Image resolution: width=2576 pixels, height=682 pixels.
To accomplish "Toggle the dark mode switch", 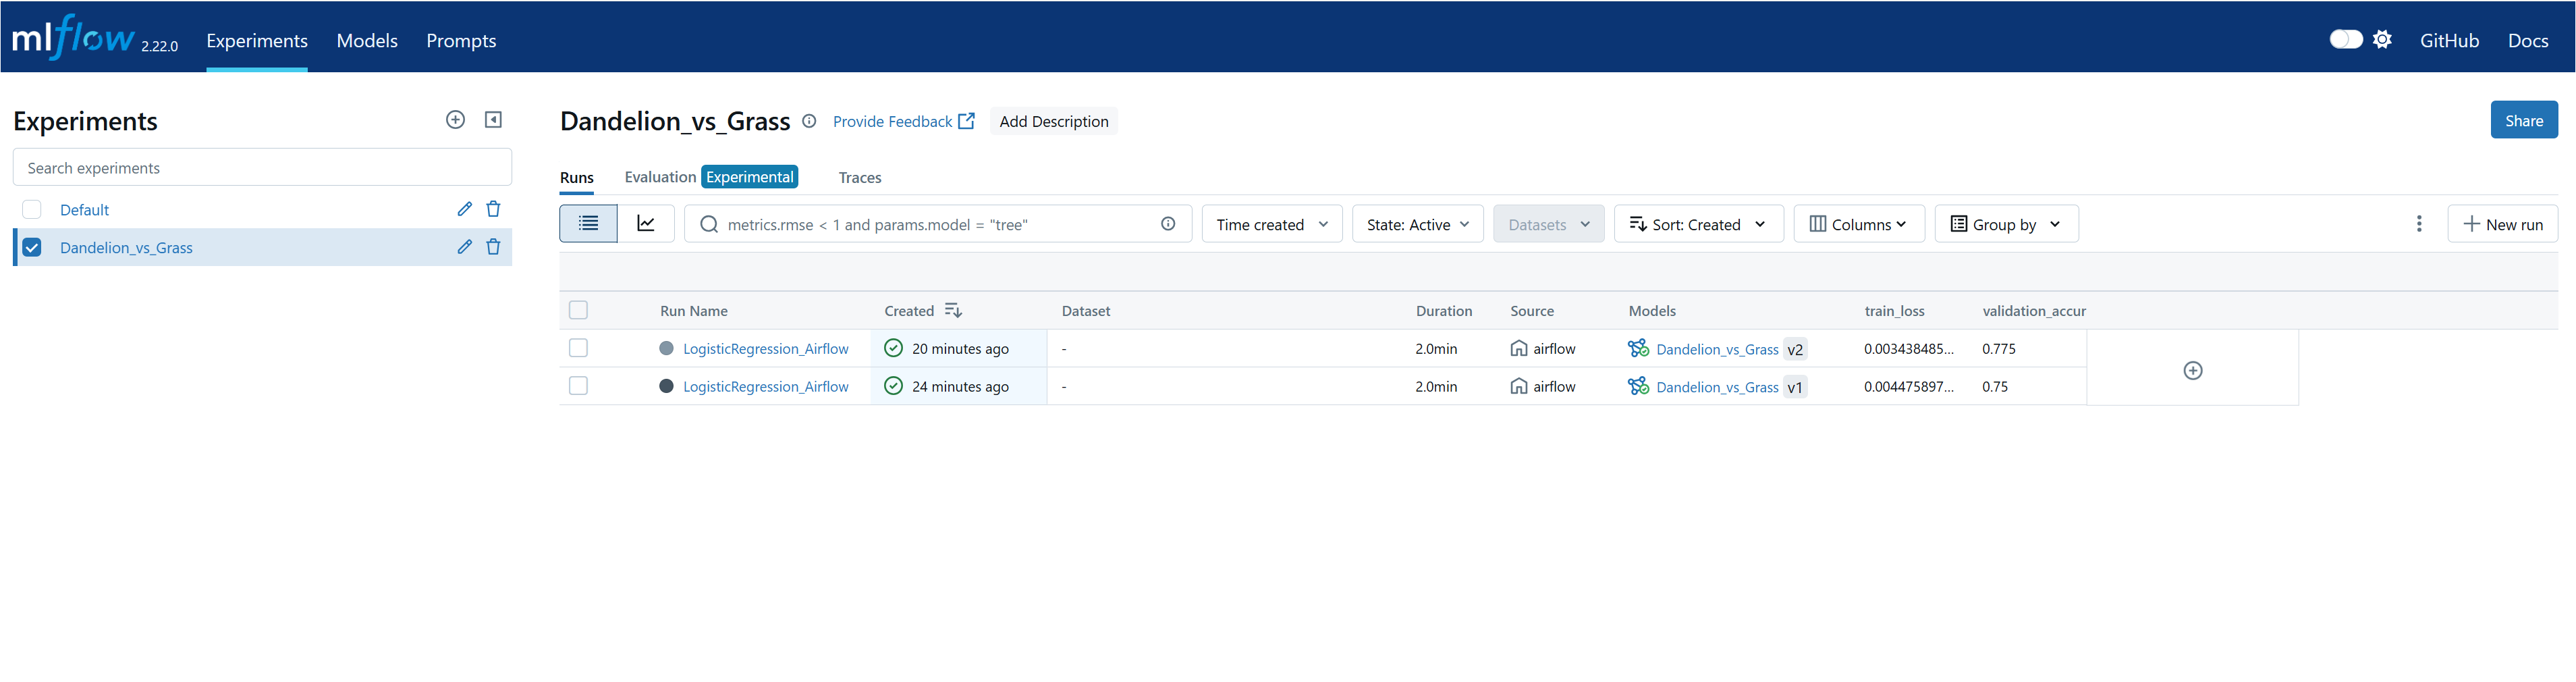I will pos(2345,40).
